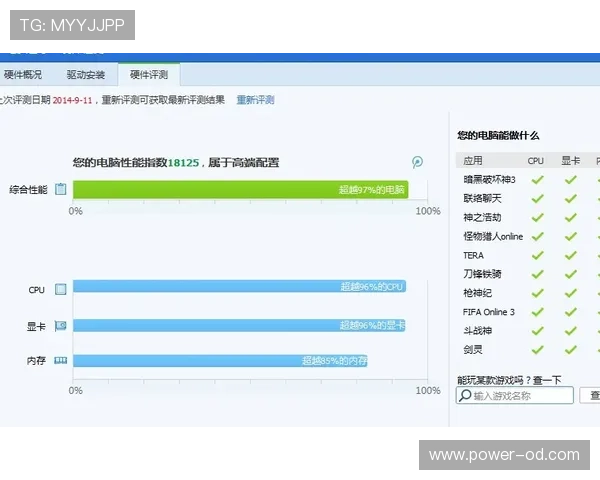Click CPU checkmark for 刀锋铁骑
The image size is (600, 480).
click(x=538, y=274)
